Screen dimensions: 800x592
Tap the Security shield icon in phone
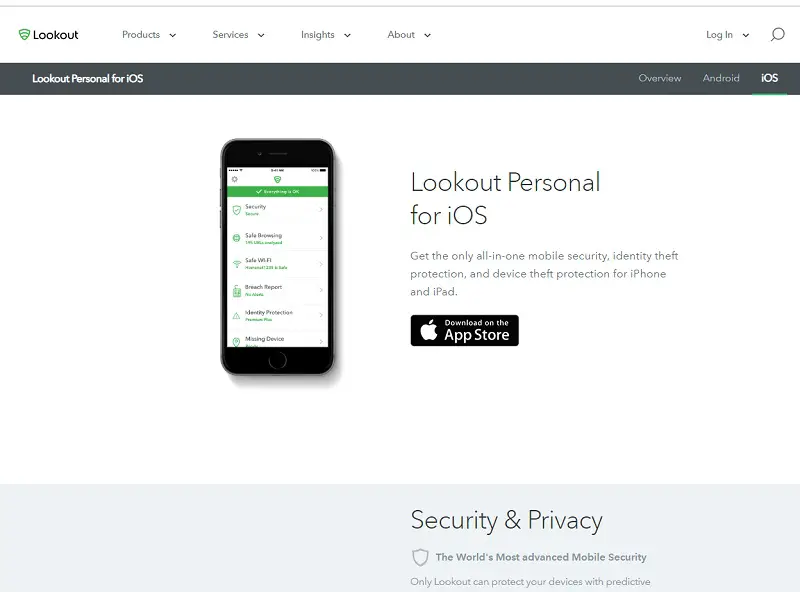237,210
